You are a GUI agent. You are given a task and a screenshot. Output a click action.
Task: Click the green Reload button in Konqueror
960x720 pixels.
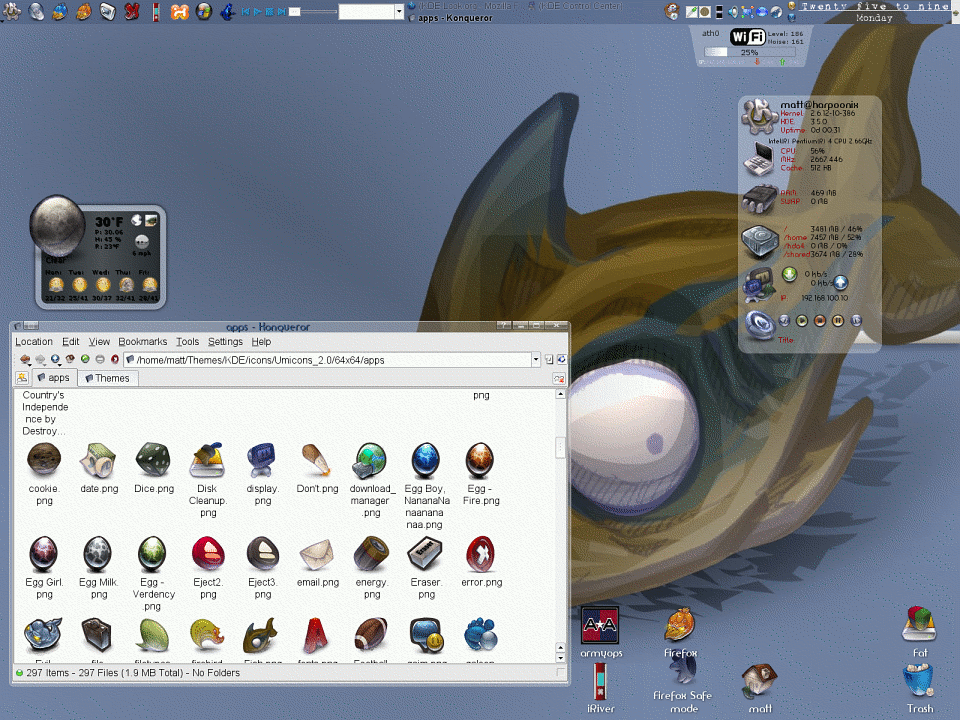(85, 359)
